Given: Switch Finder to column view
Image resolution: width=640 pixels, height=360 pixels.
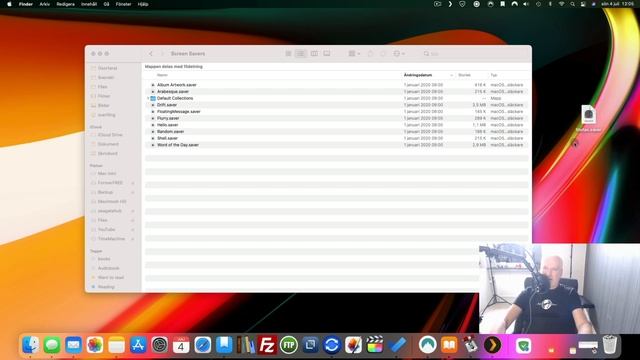Looking at the screenshot, I should [x=314, y=53].
